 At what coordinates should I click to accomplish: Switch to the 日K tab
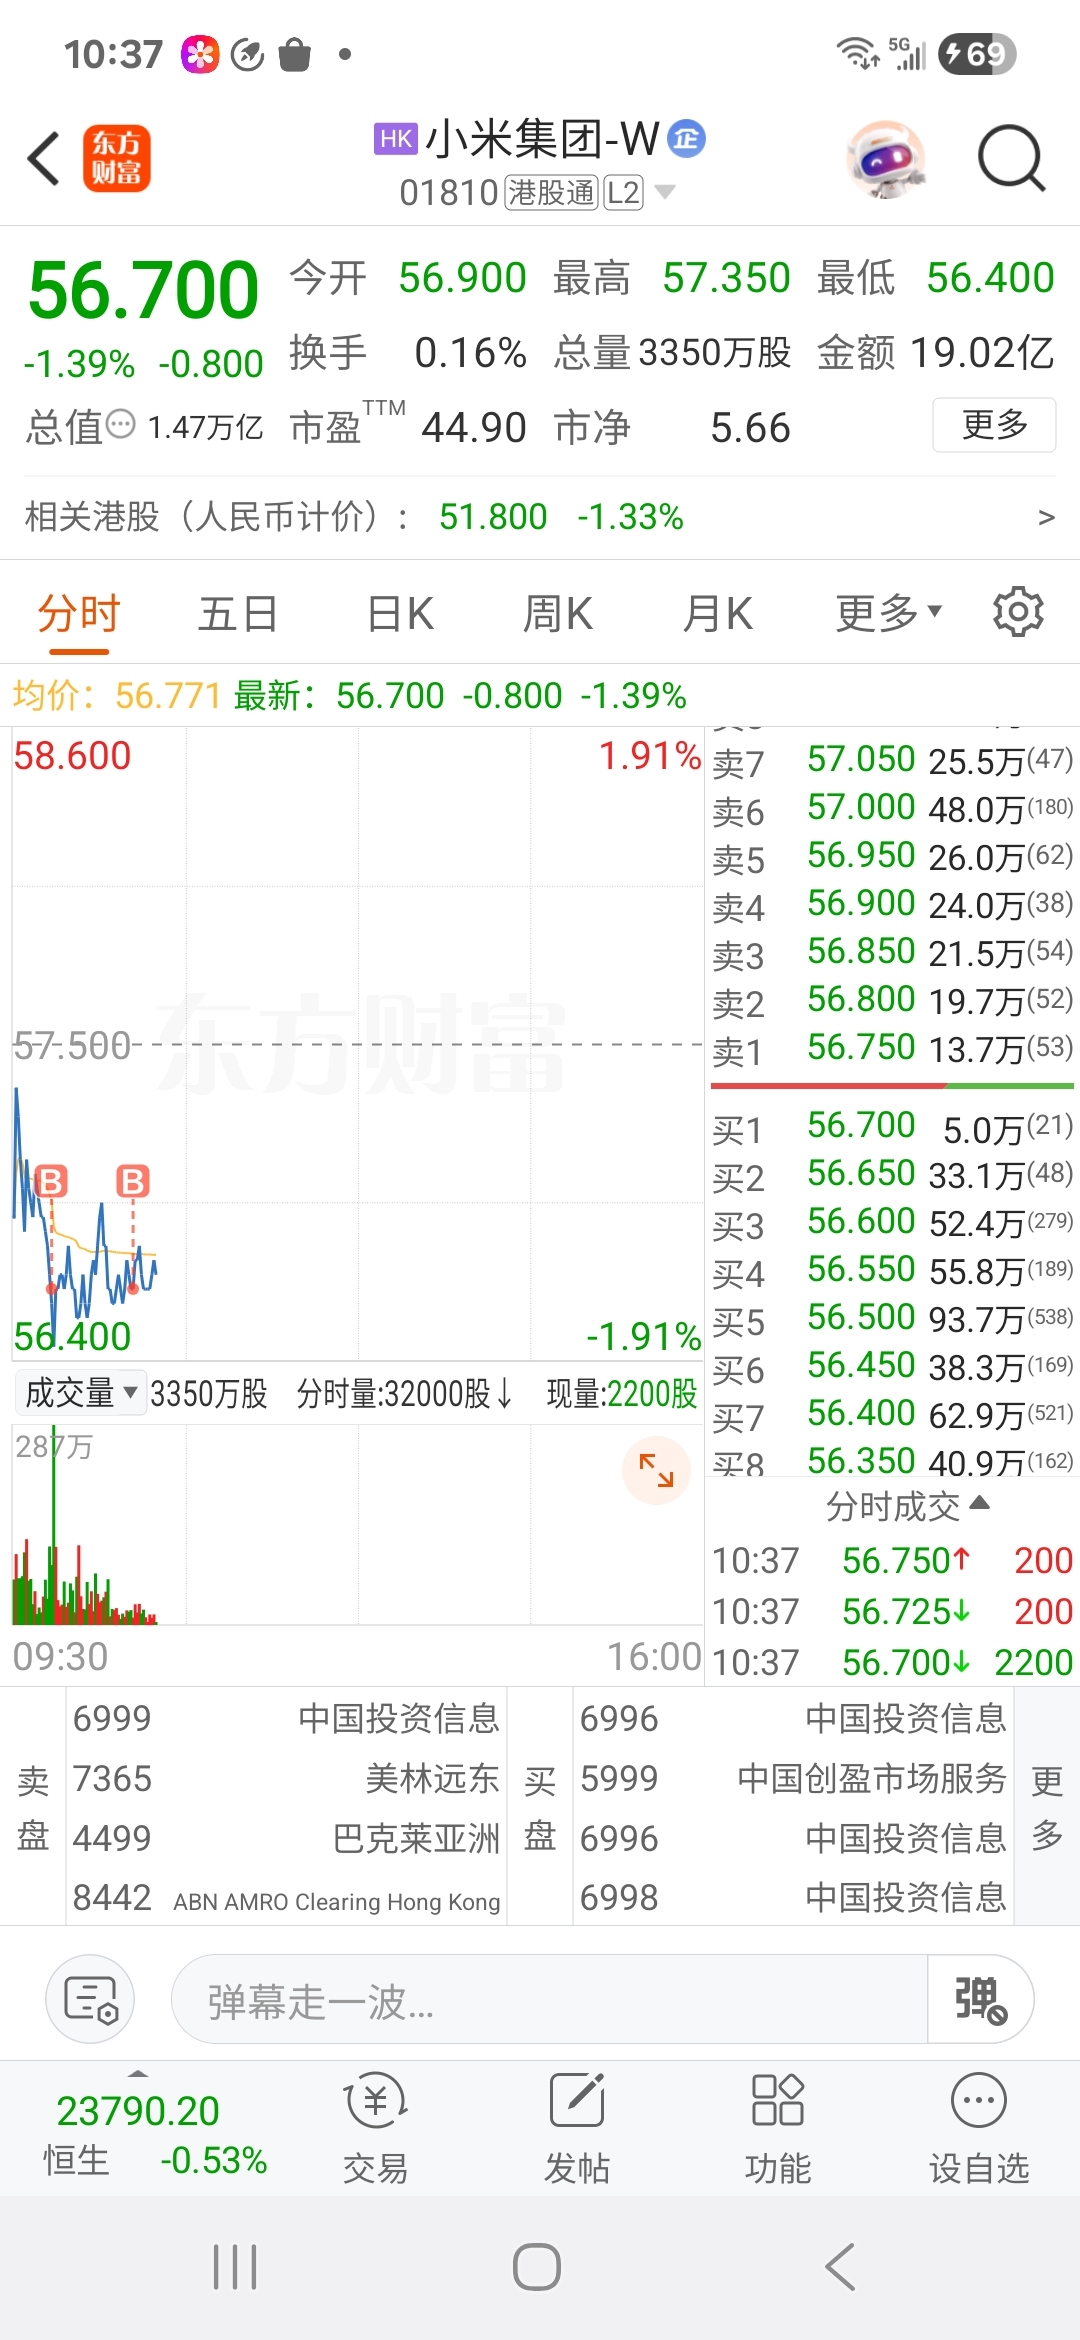[400, 613]
